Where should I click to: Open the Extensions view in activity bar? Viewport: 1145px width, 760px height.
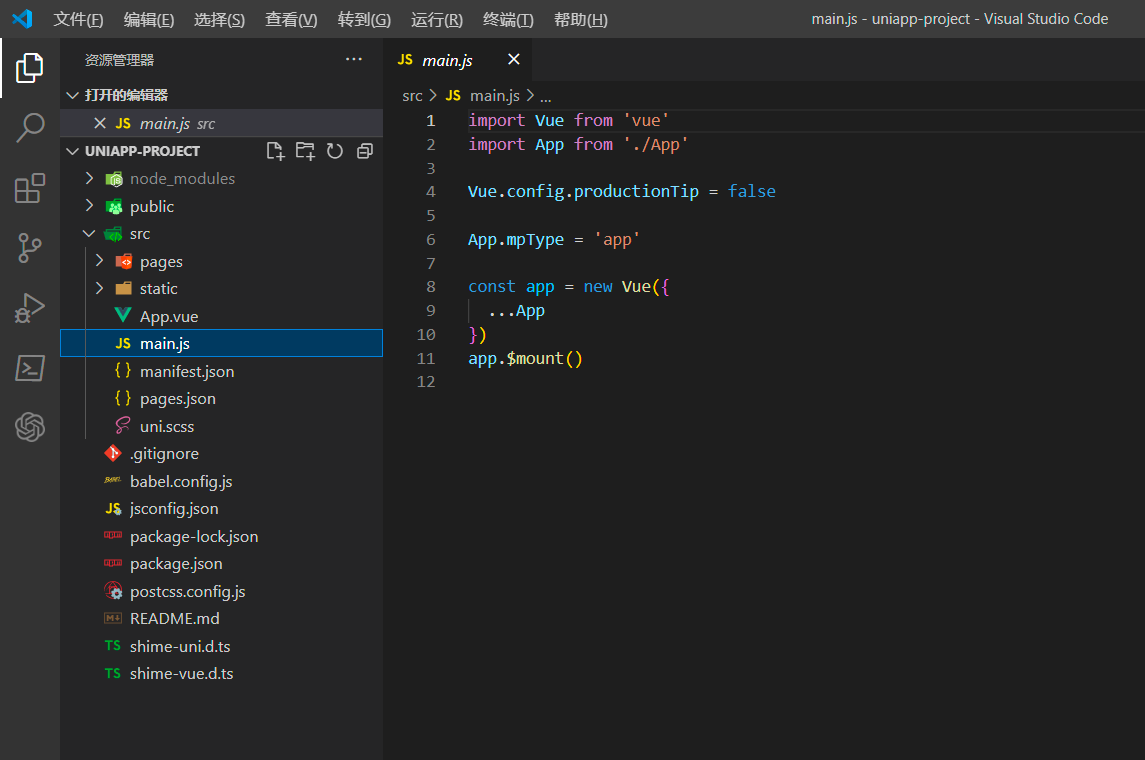click(29, 188)
